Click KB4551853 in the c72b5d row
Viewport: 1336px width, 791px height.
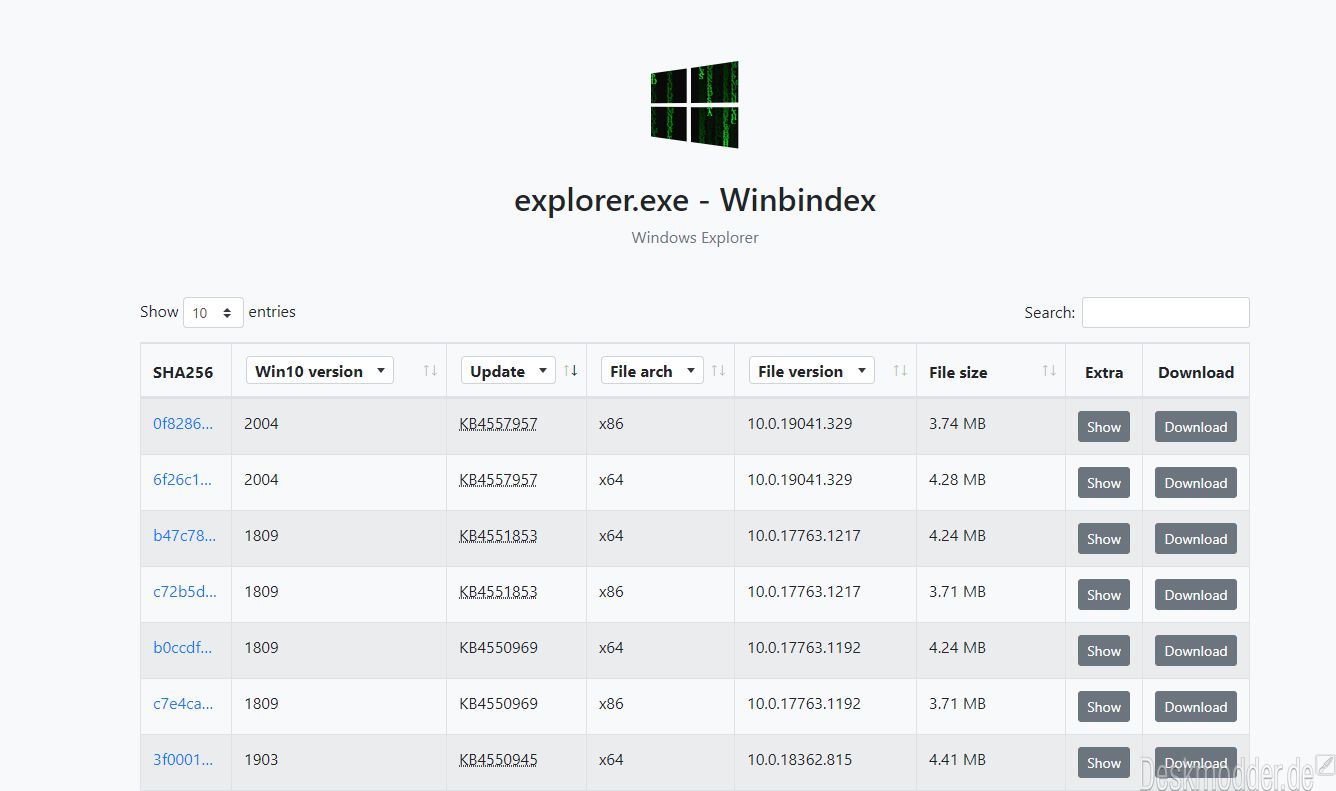(498, 591)
